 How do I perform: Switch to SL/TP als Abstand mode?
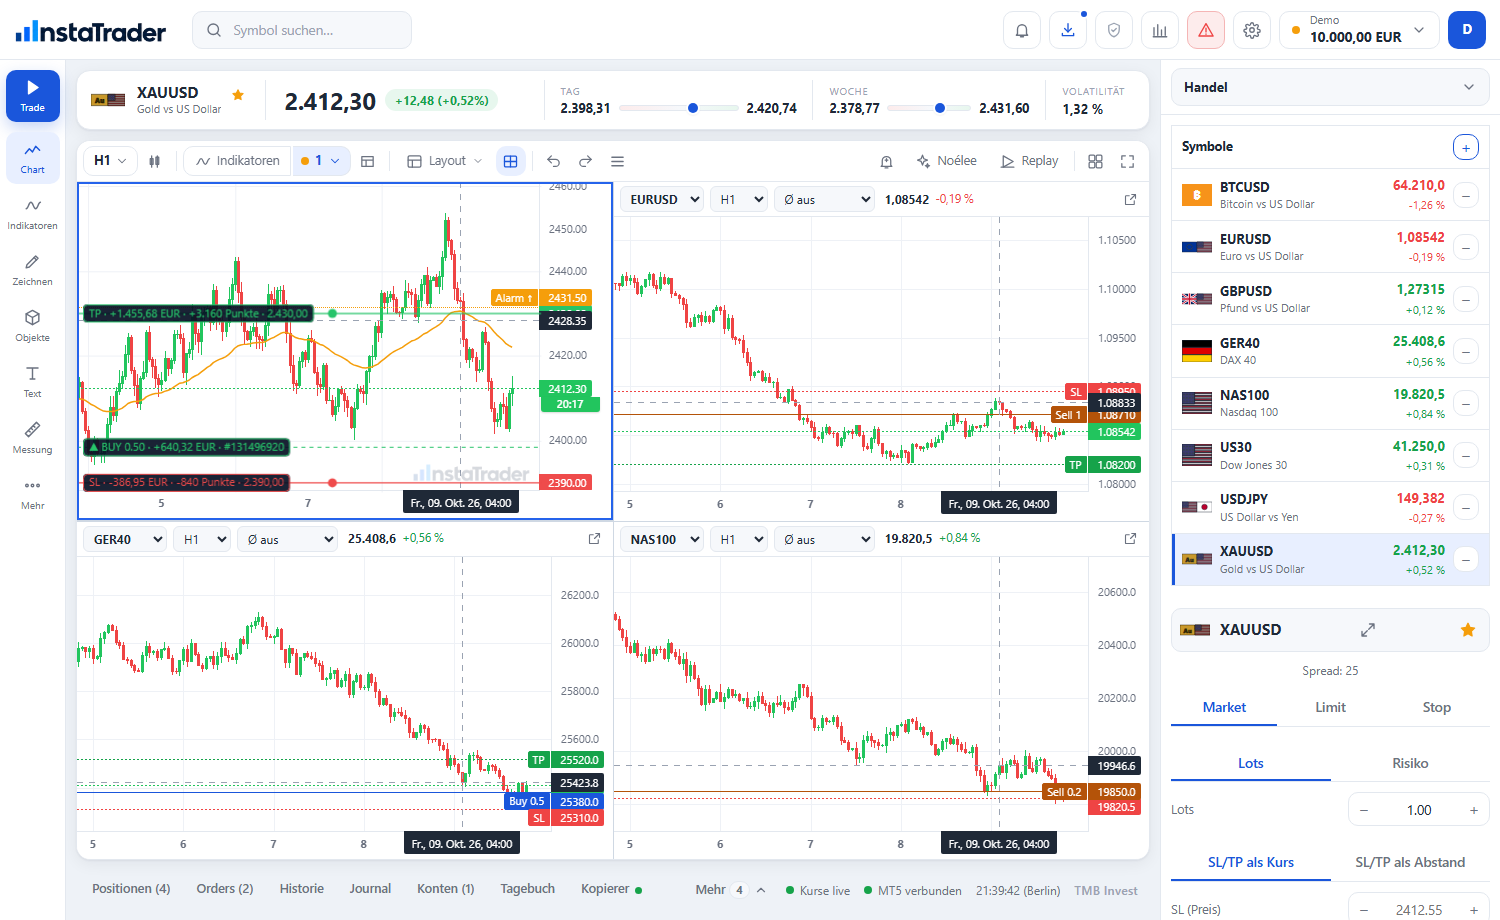coord(1410,862)
